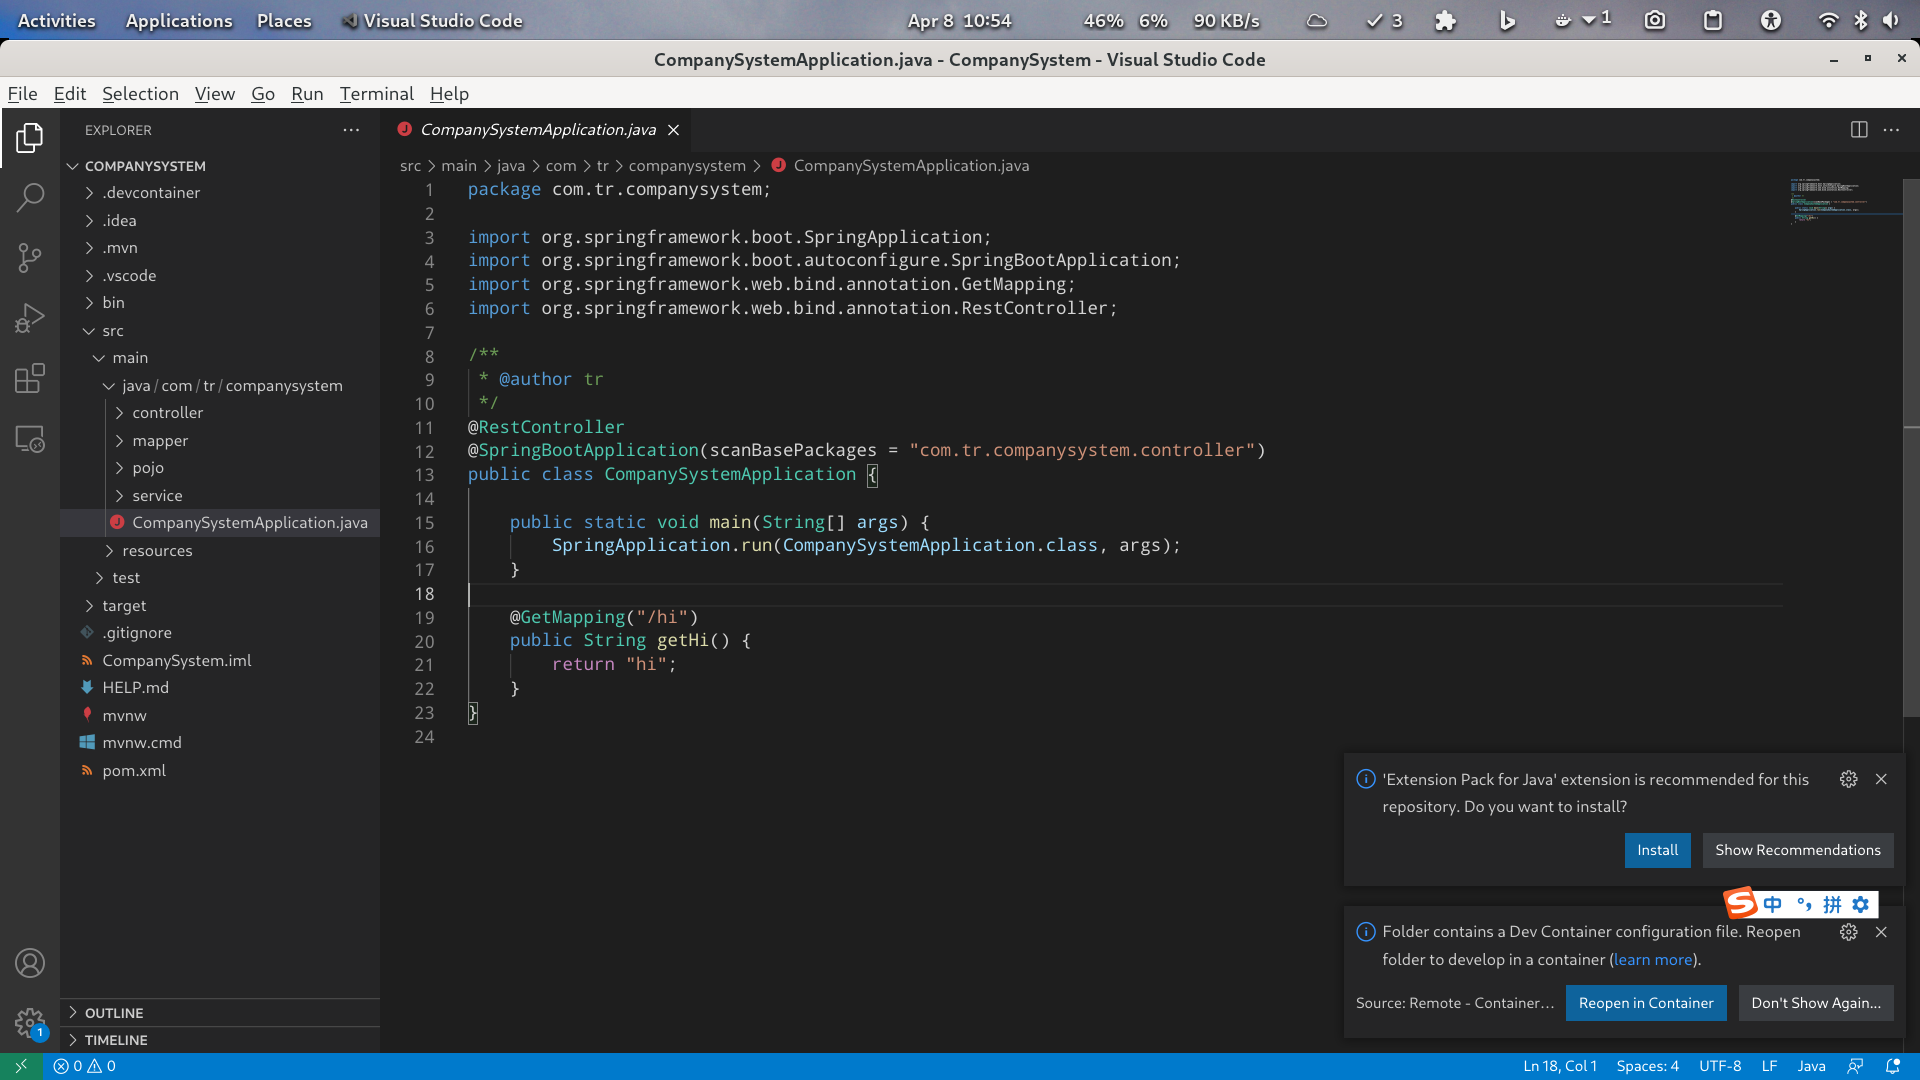Click Ln 18, Col 1 in status bar

click(1559, 1066)
